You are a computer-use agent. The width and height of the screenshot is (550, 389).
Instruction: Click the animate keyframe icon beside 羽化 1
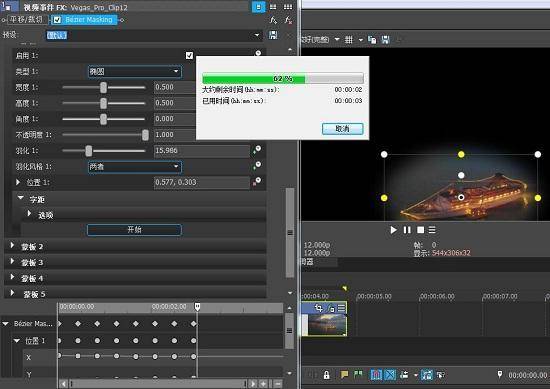257,150
